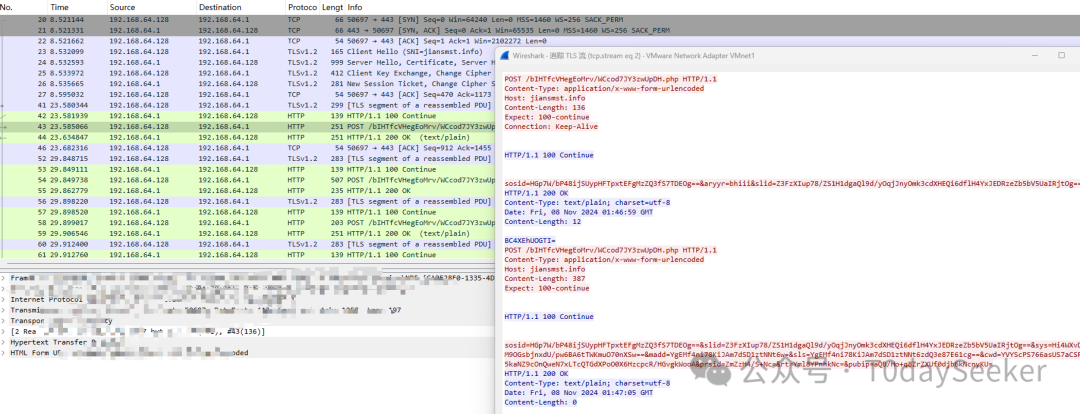Click the Destination column header

240,7
